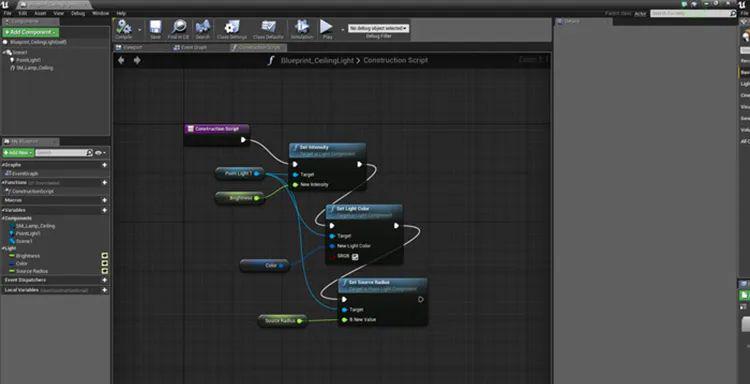Open the Help menu
This screenshot has height=384, width=750.
[x=121, y=13]
